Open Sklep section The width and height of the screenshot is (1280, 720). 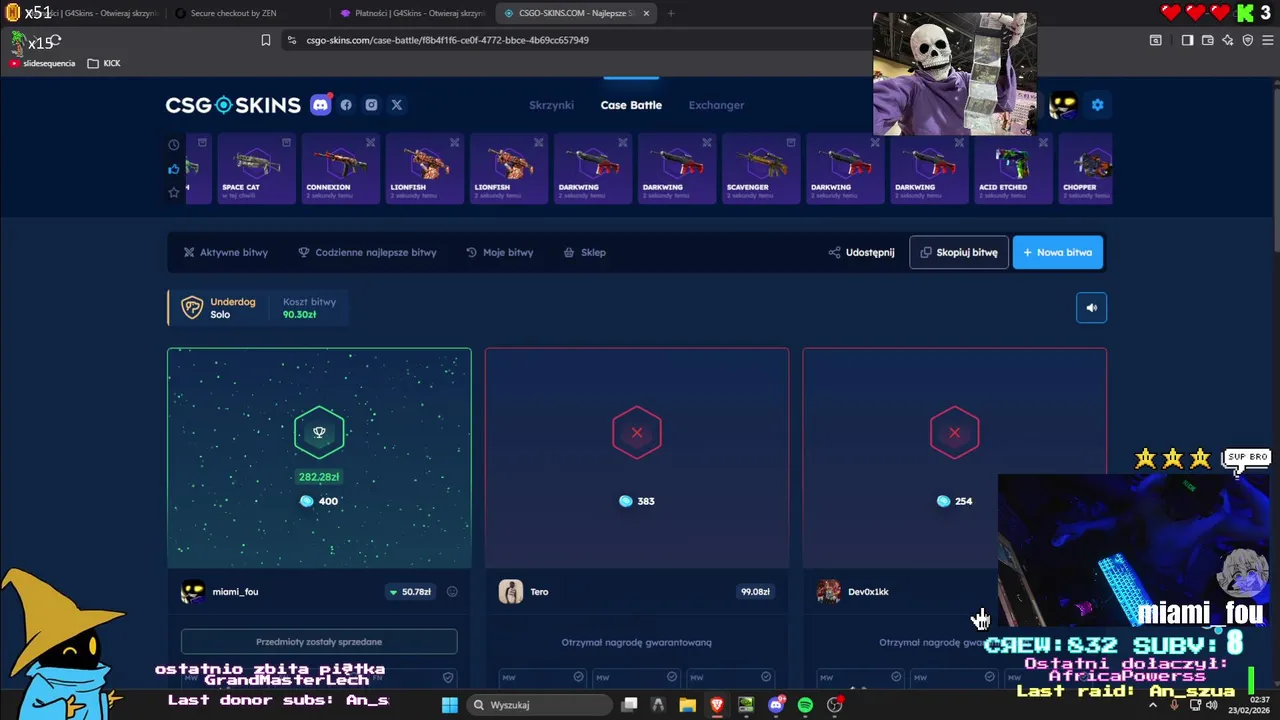coord(585,252)
